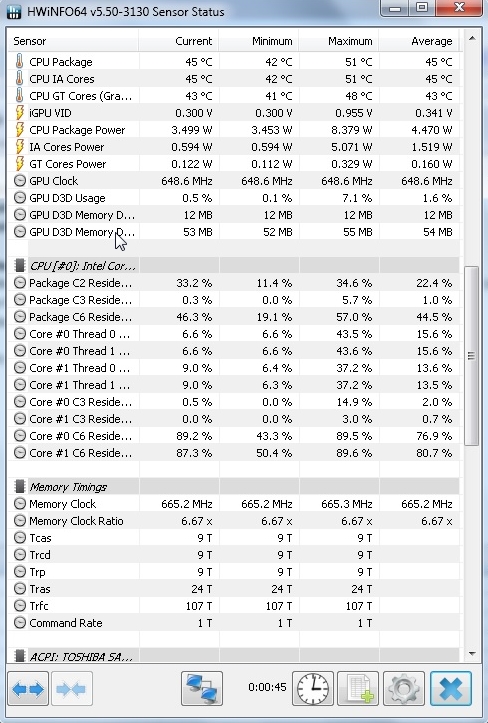Select the GPU Clock sensor row
Viewport: 488px width, 723px height.
click(x=233, y=181)
